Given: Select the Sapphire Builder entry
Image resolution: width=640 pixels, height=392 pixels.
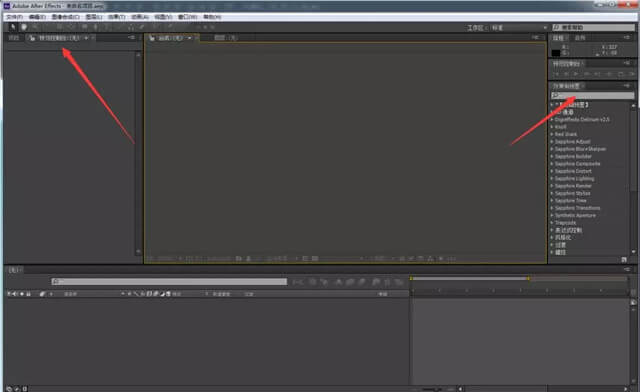Looking at the screenshot, I should coord(573,156).
